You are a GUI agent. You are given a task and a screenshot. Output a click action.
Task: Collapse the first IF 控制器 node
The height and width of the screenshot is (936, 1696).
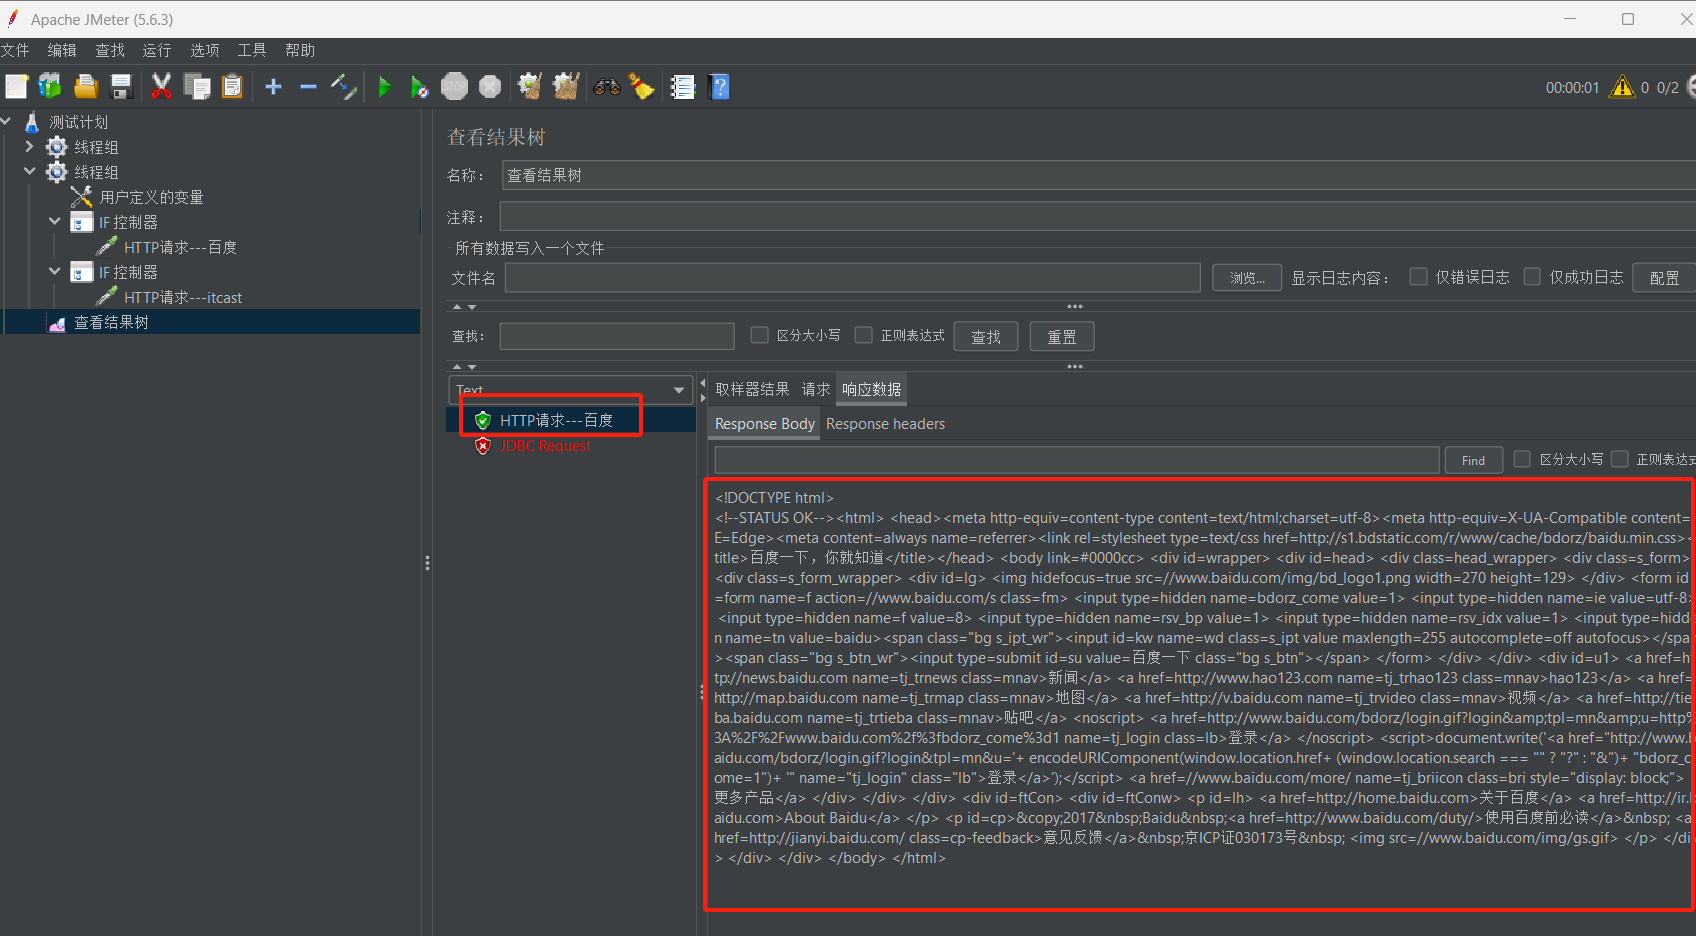tap(54, 222)
